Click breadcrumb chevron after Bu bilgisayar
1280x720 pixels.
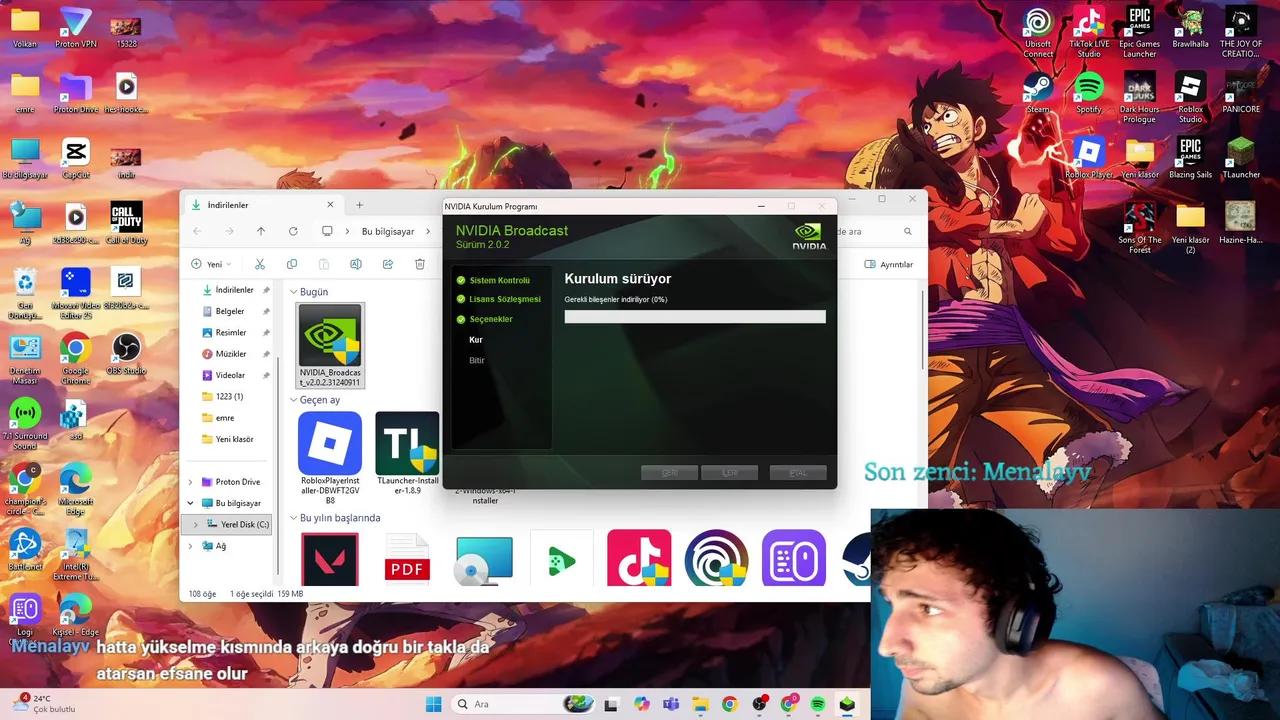tap(427, 231)
